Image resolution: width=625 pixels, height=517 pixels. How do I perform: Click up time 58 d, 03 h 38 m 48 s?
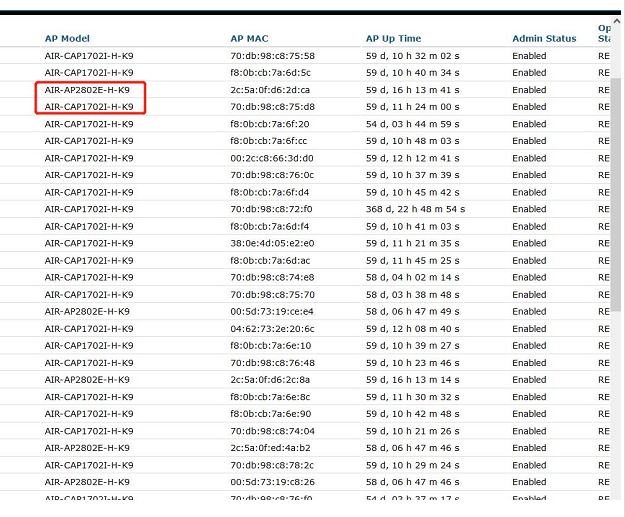point(413,295)
